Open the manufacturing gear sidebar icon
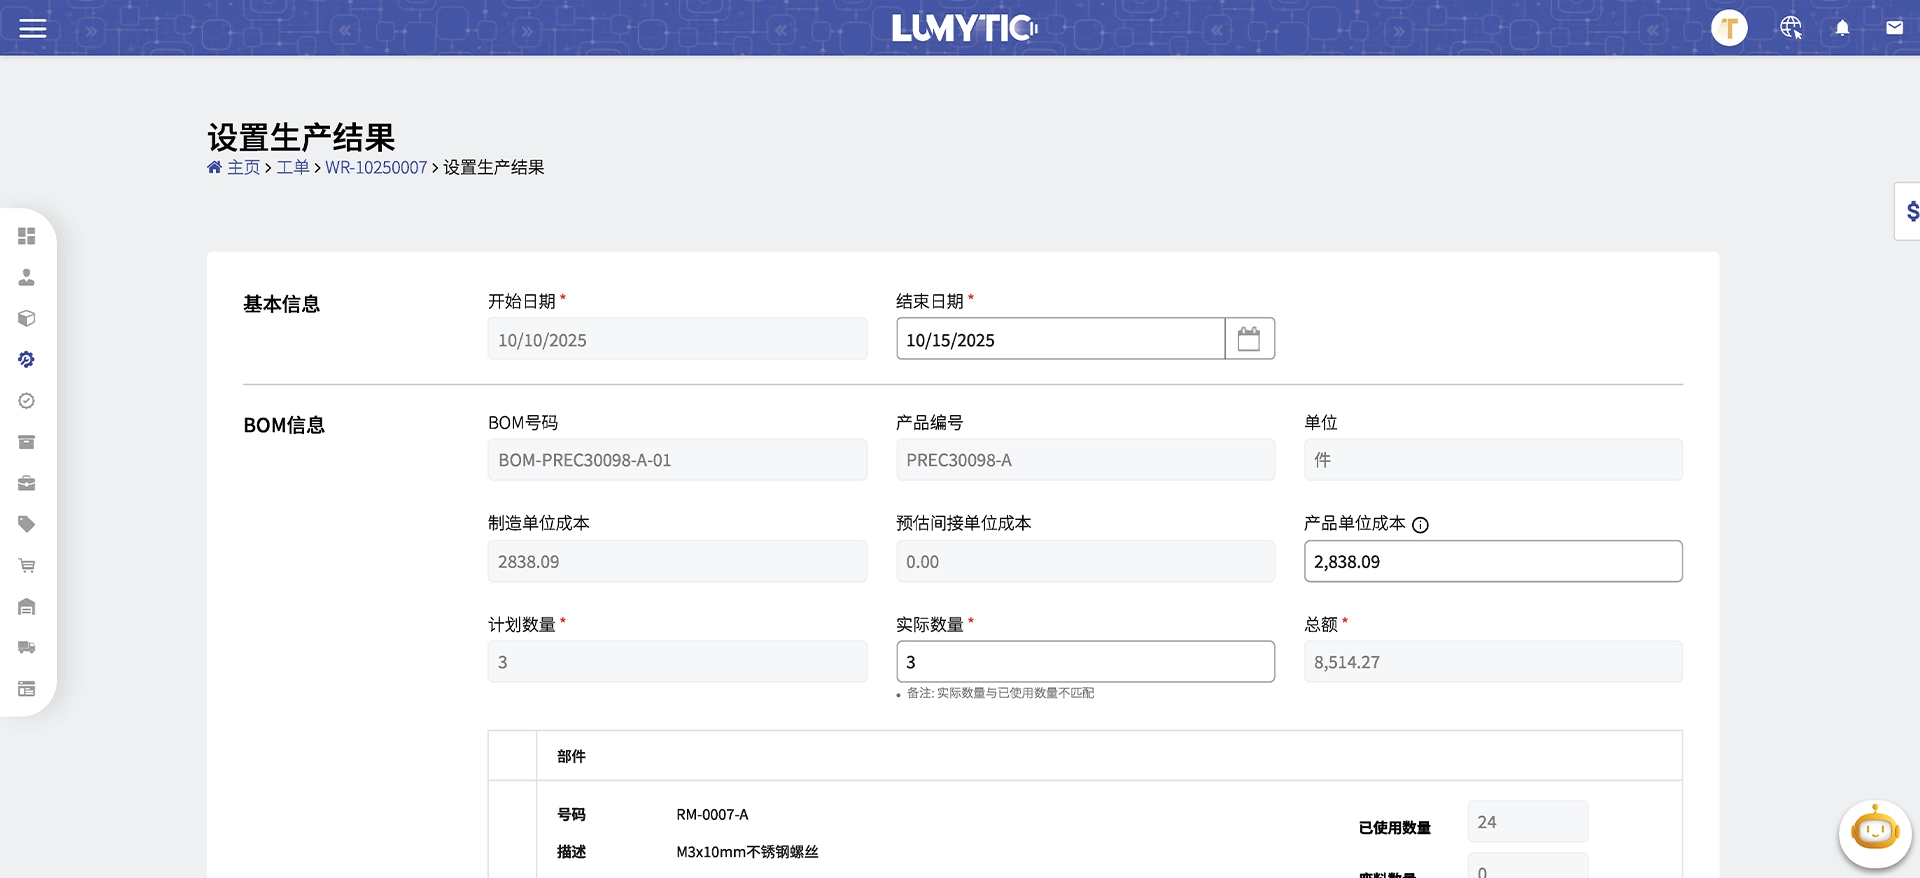Viewport: 1920px width, 878px height. click(27, 359)
